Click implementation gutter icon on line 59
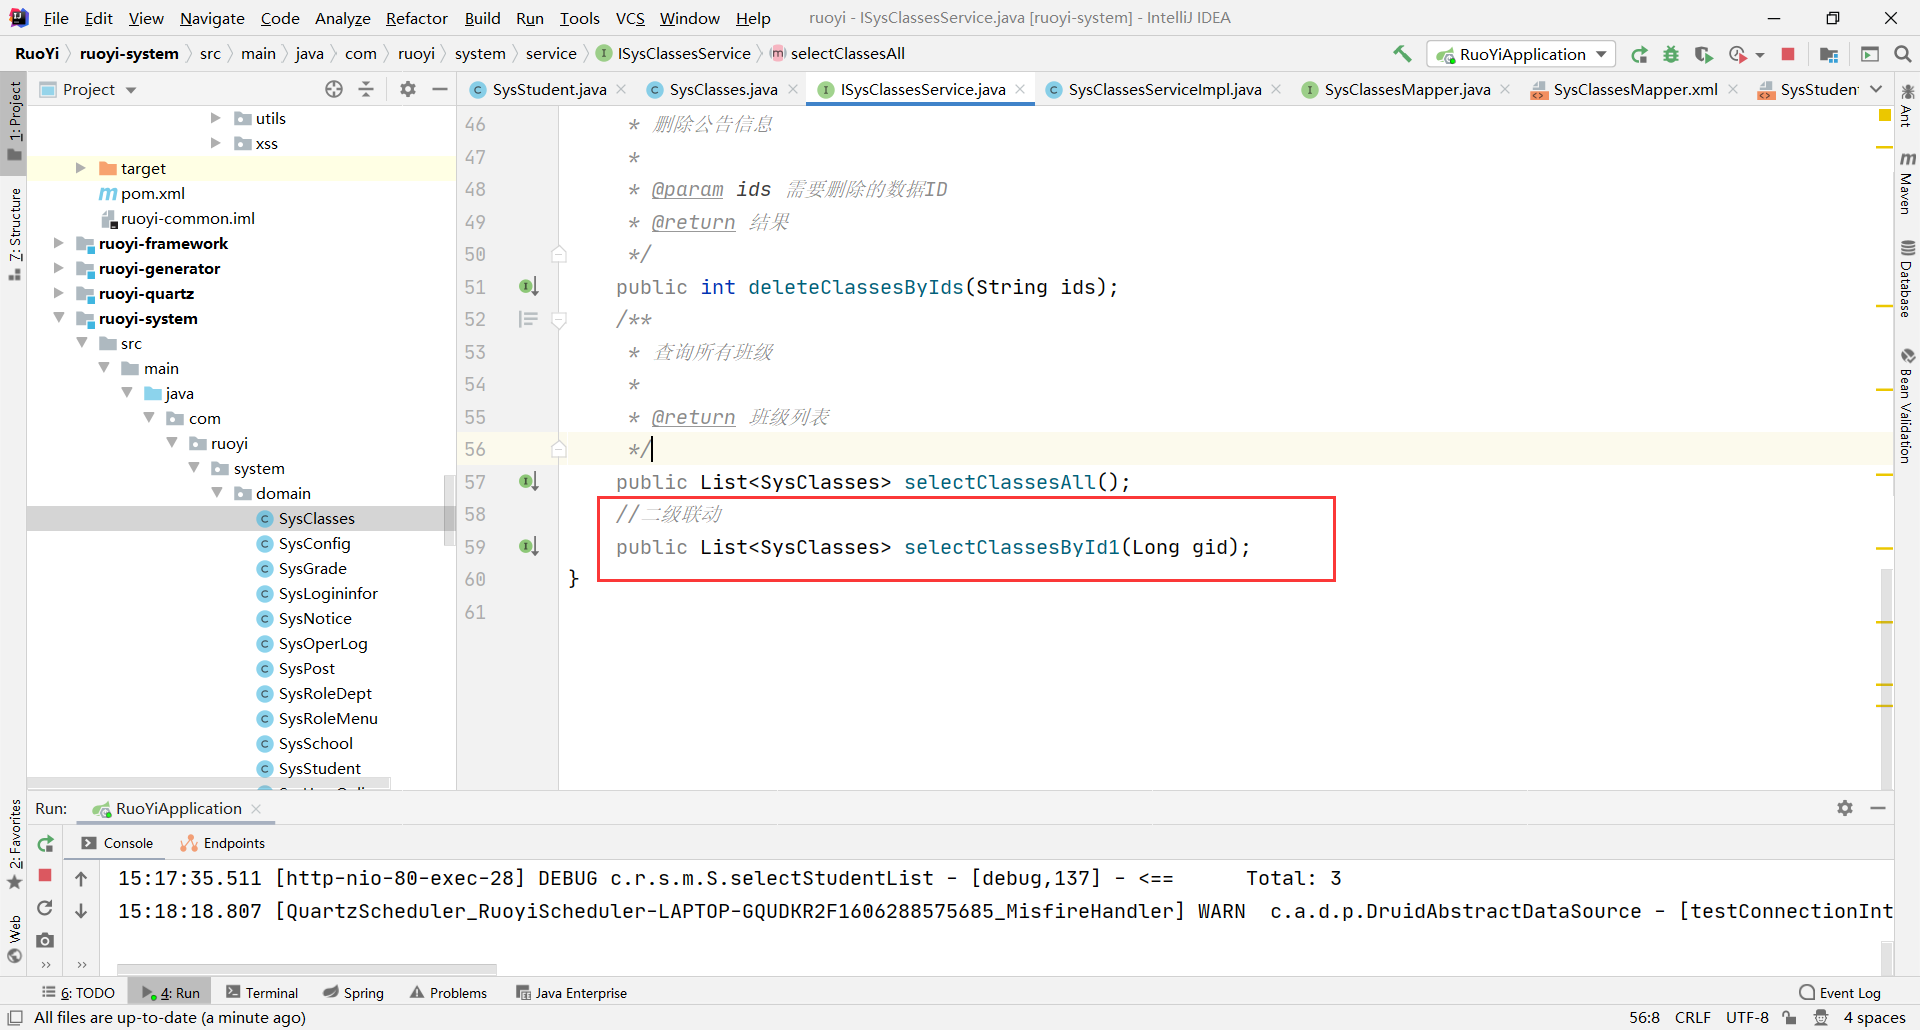Screen dimensions: 1920x1030 pos(529,547)
